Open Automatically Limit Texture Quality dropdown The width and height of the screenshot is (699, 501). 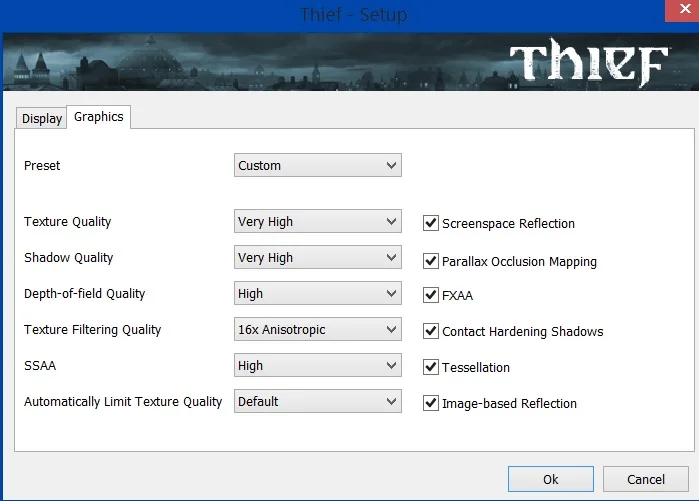pyautogui.click(x=317, y=401)
